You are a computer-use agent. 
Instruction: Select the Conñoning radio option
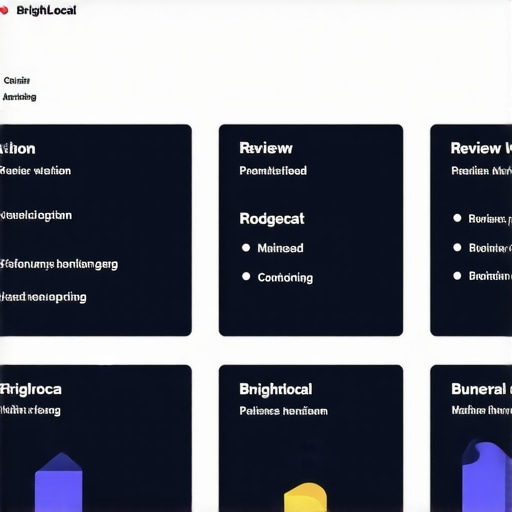[246, 276]
